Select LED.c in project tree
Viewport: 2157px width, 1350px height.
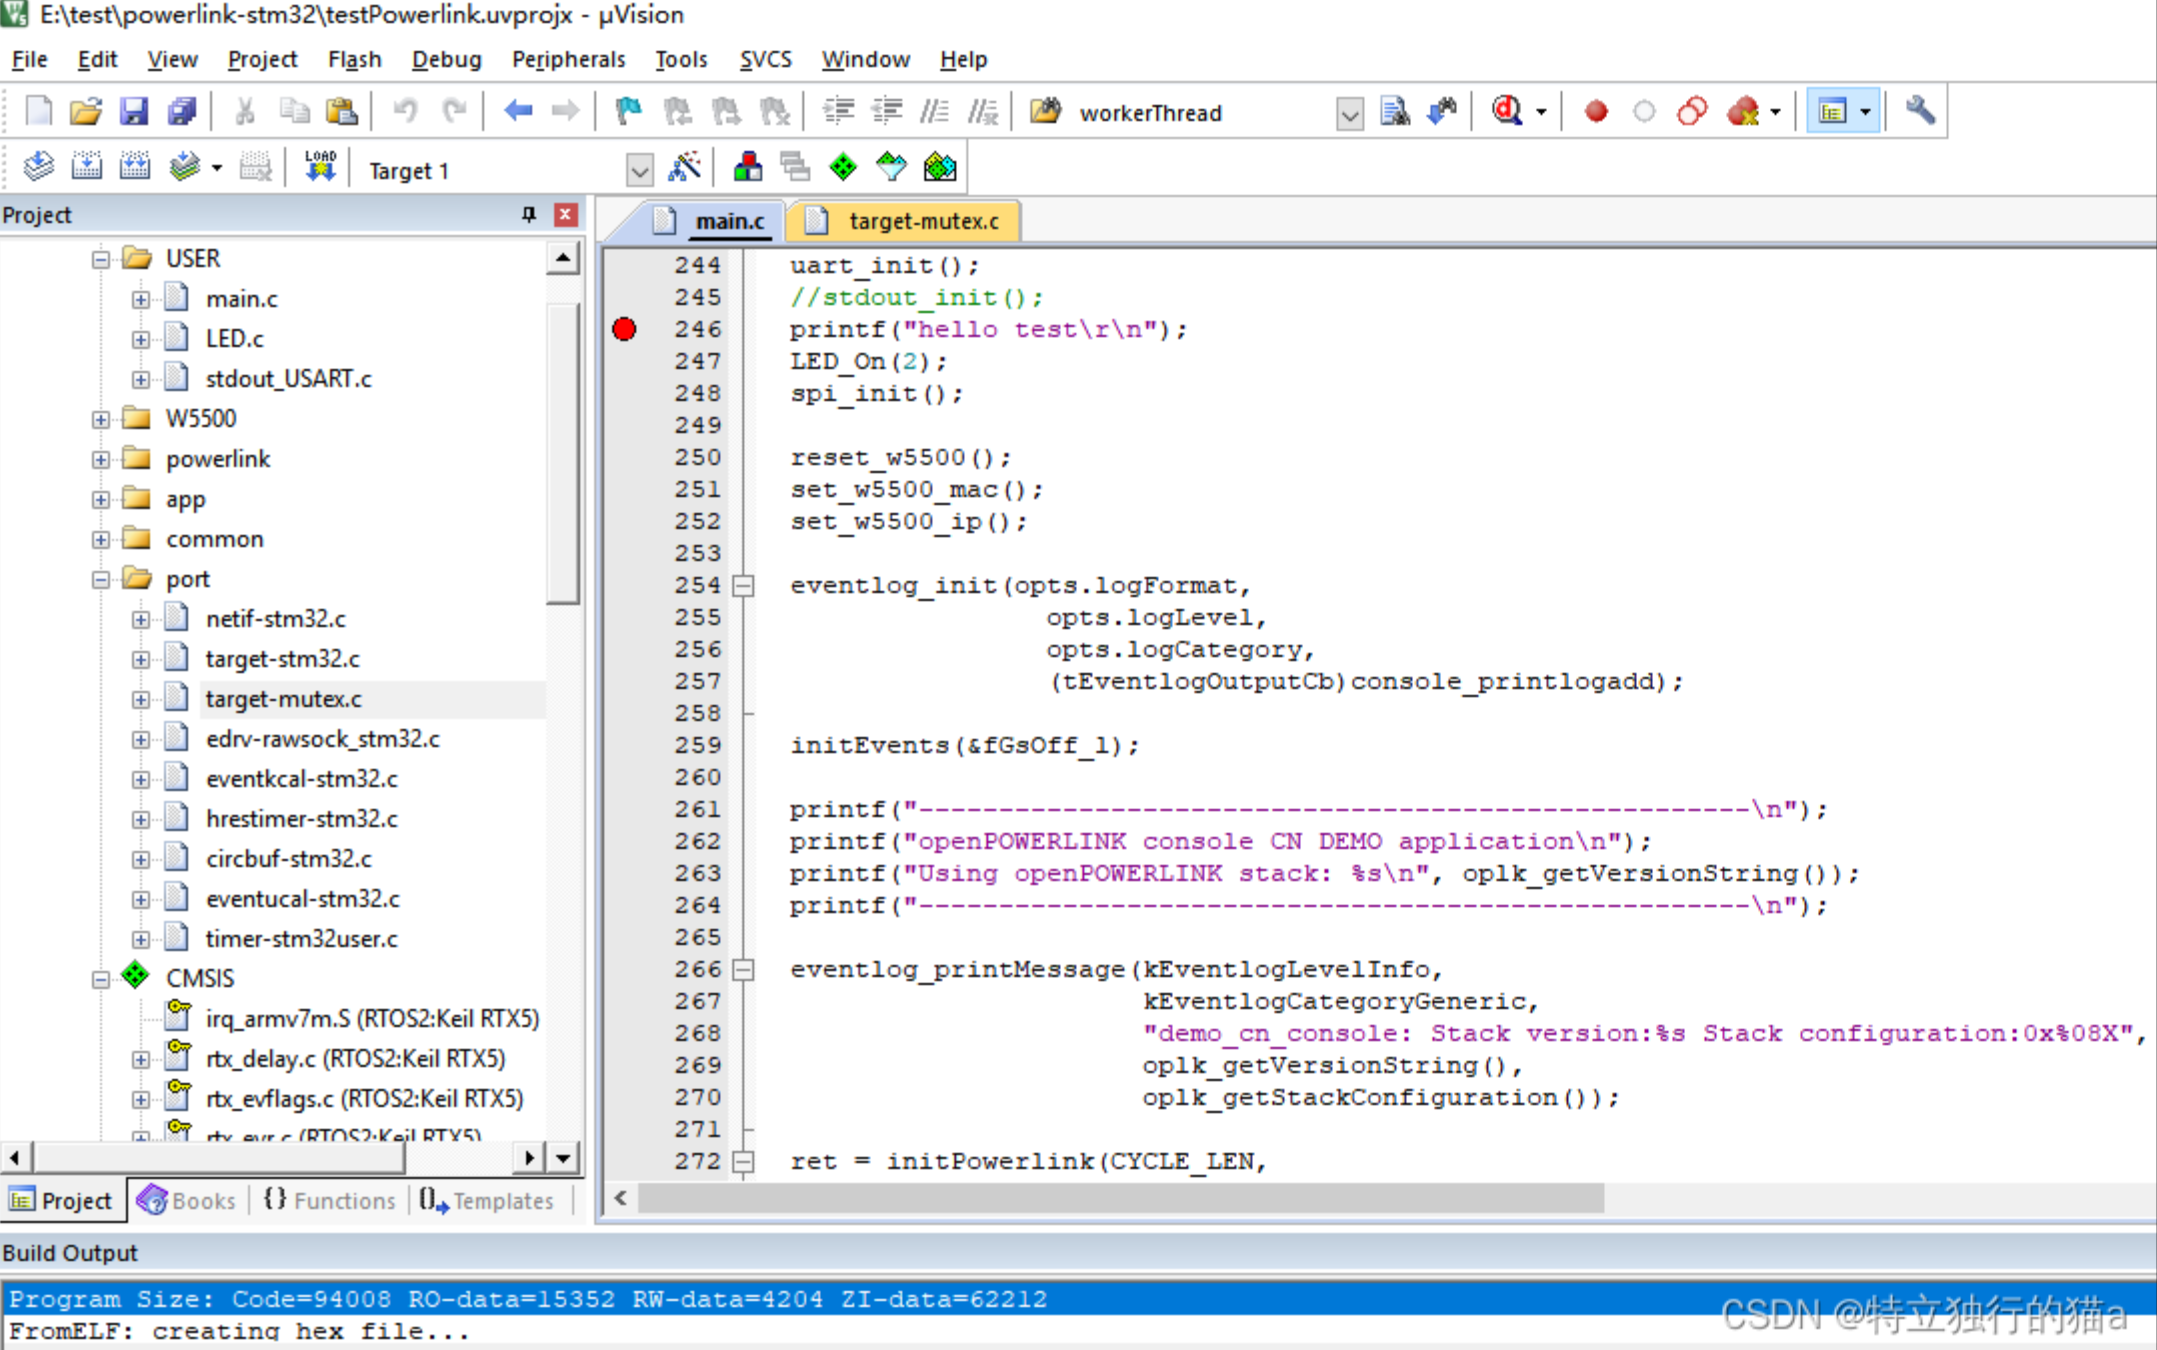tap(234, 339)
